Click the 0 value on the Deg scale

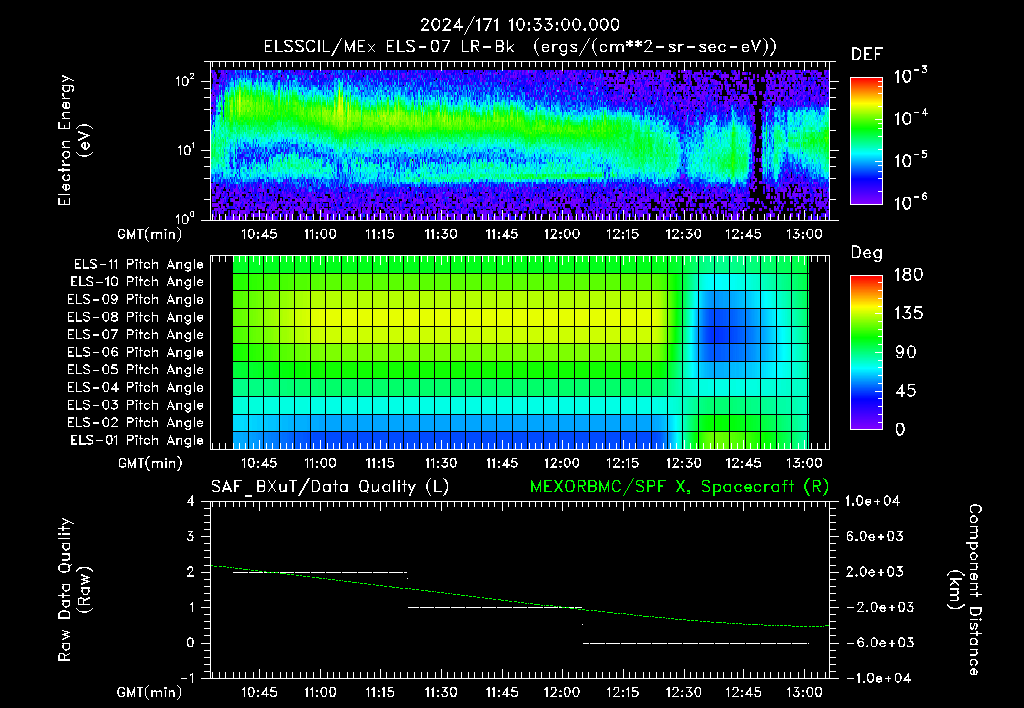[900, 430]
